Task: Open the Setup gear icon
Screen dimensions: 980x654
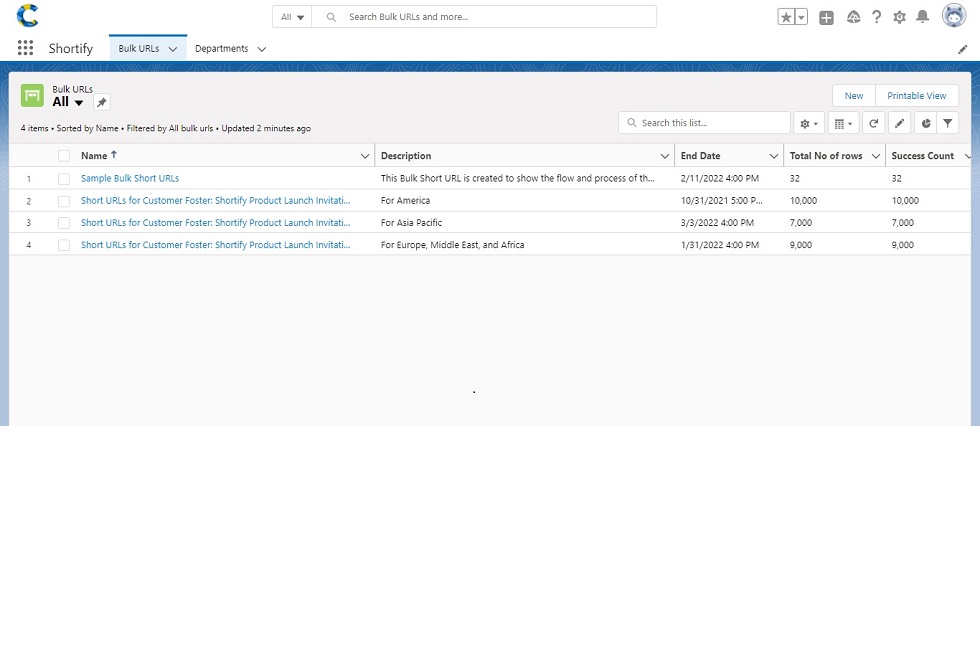Action: tap(899, 17)
